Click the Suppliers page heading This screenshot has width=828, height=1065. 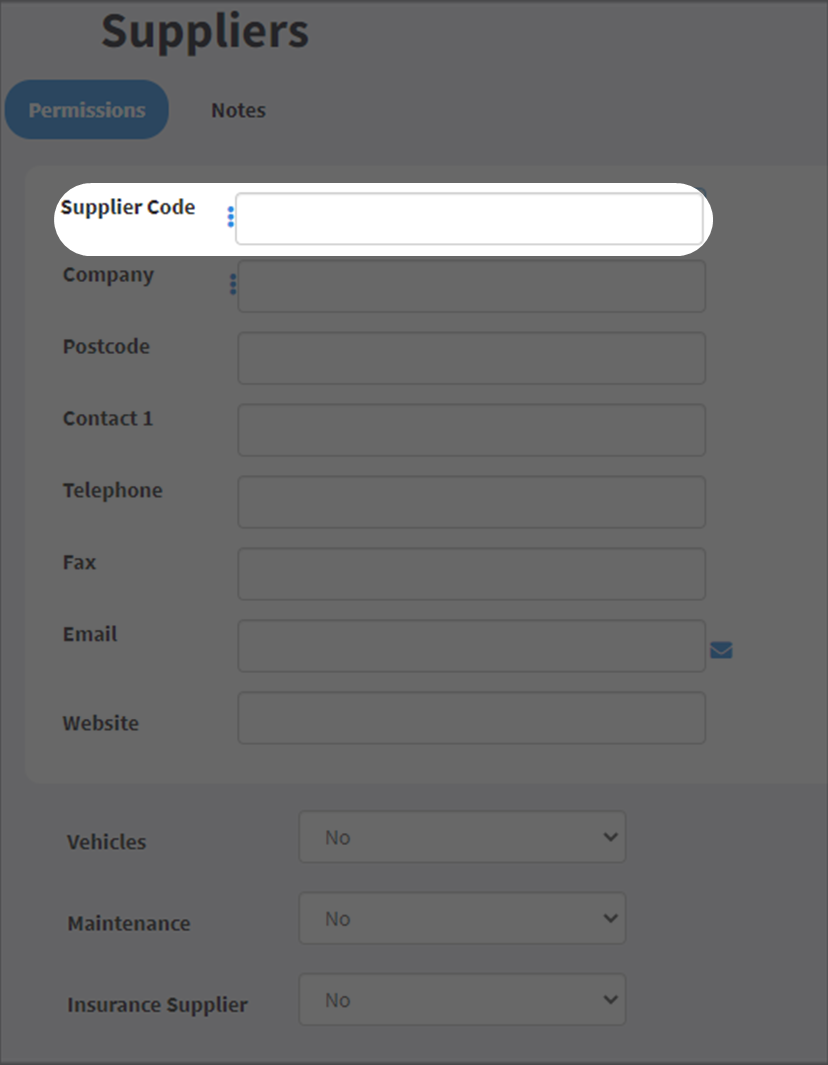tap(205, 31)
